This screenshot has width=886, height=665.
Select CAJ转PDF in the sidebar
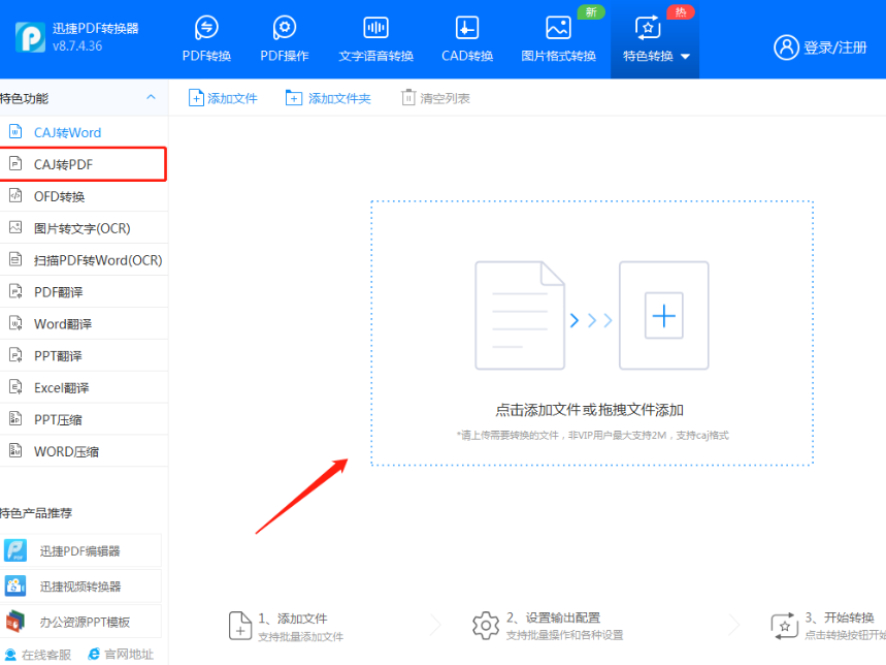[x=84, y=164]
